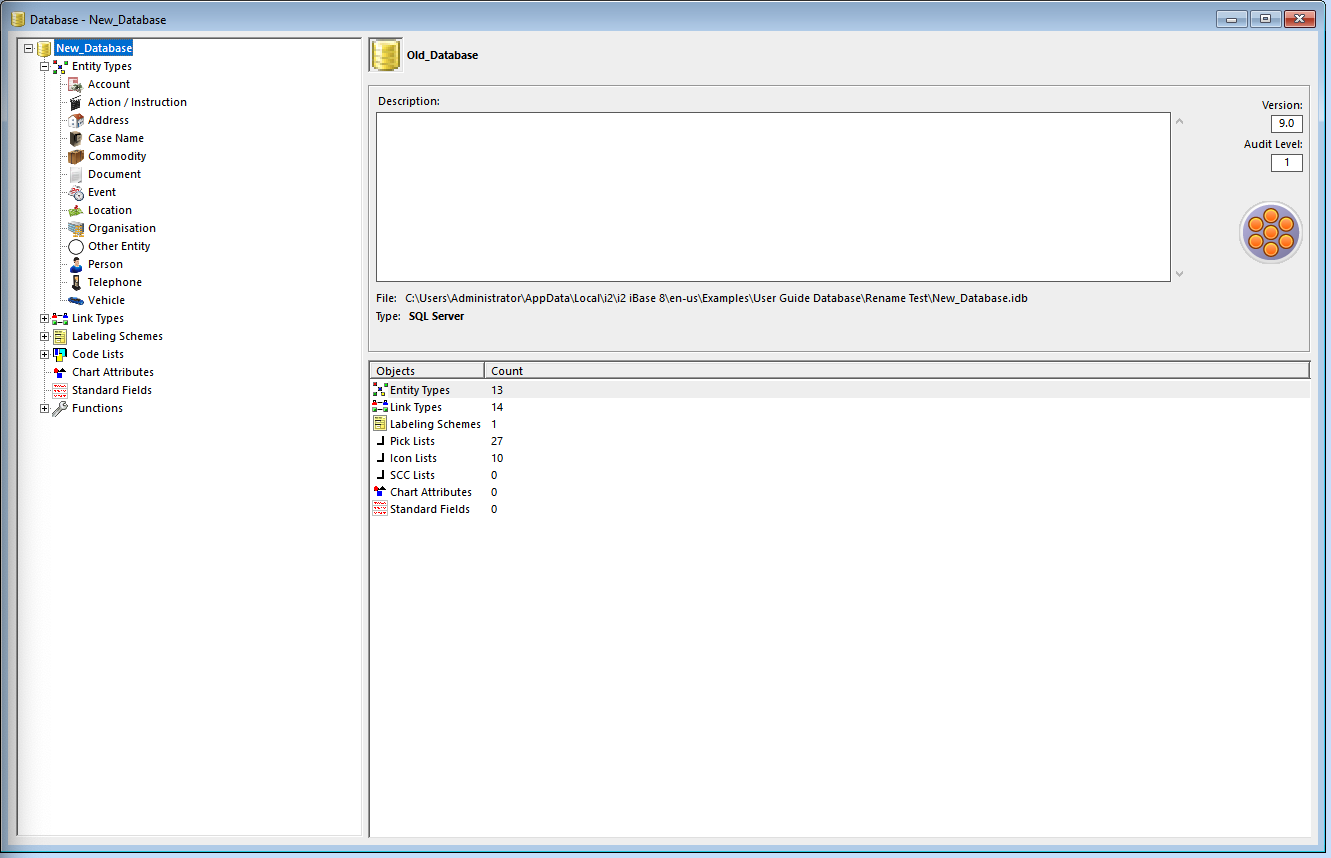1331x858 pixels.
Task: Select the New_Database root node
Action: coord(93,47)
